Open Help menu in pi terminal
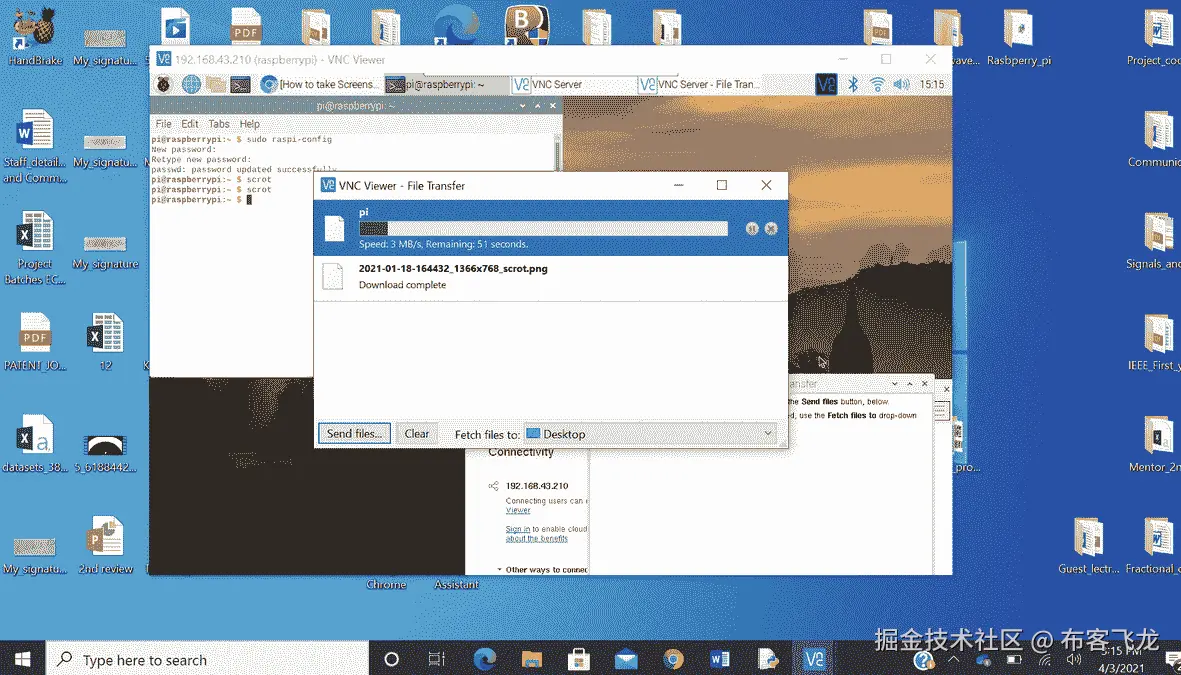1181x675 pixels. pos(249,124)
